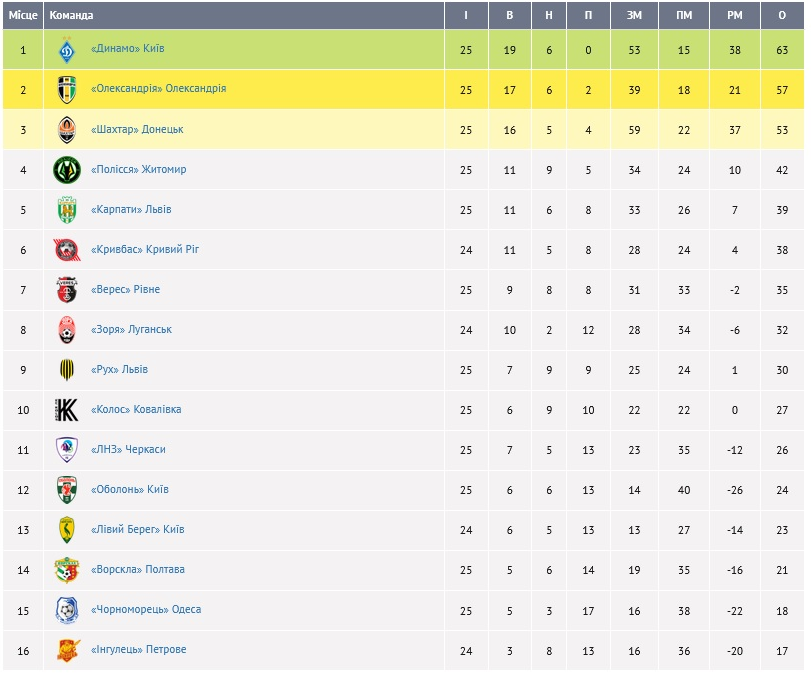This screenshot has height=675, width=811.
Task: Click the Oleksandriya club crest
Action: pos(66,90)
